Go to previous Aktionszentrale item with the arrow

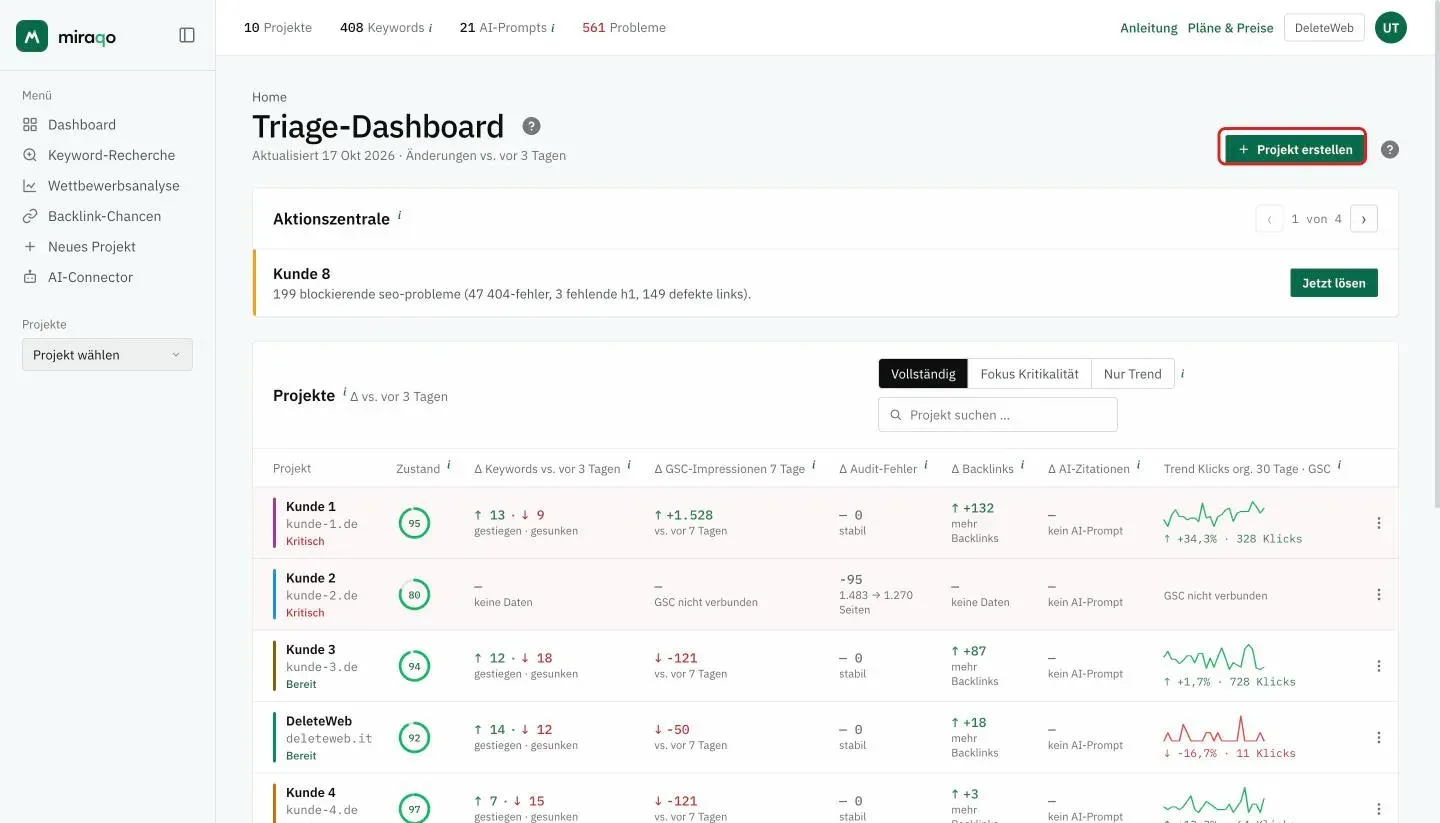1269,219
